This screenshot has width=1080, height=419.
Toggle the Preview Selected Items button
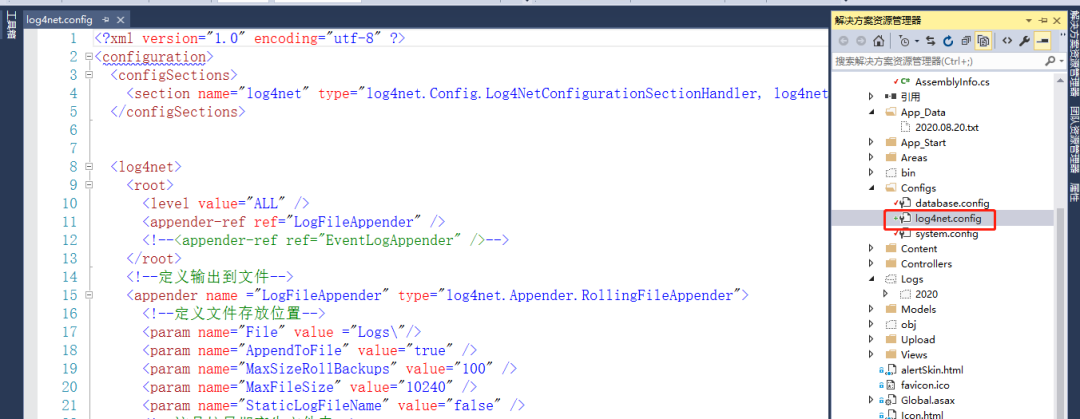click(x=1041, y=41)
